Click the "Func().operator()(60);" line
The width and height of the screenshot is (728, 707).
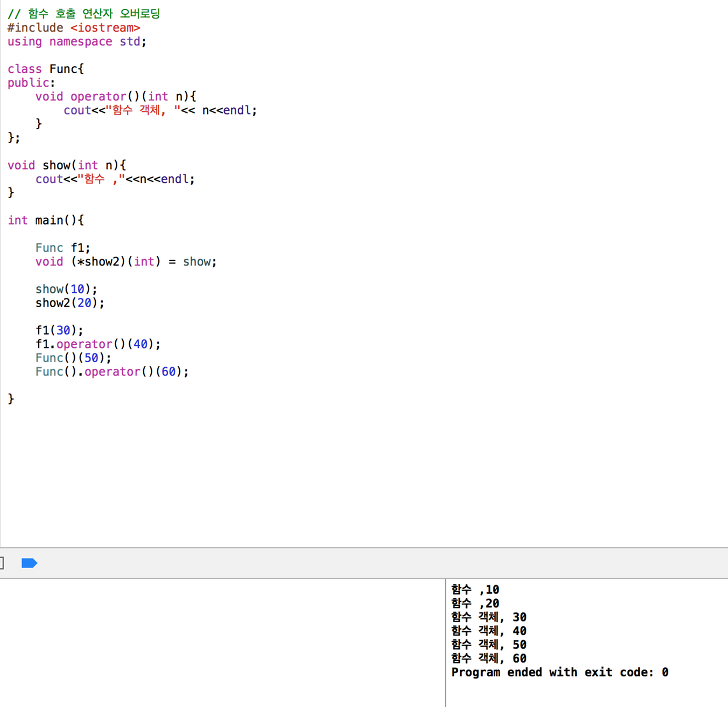(112, 372)
